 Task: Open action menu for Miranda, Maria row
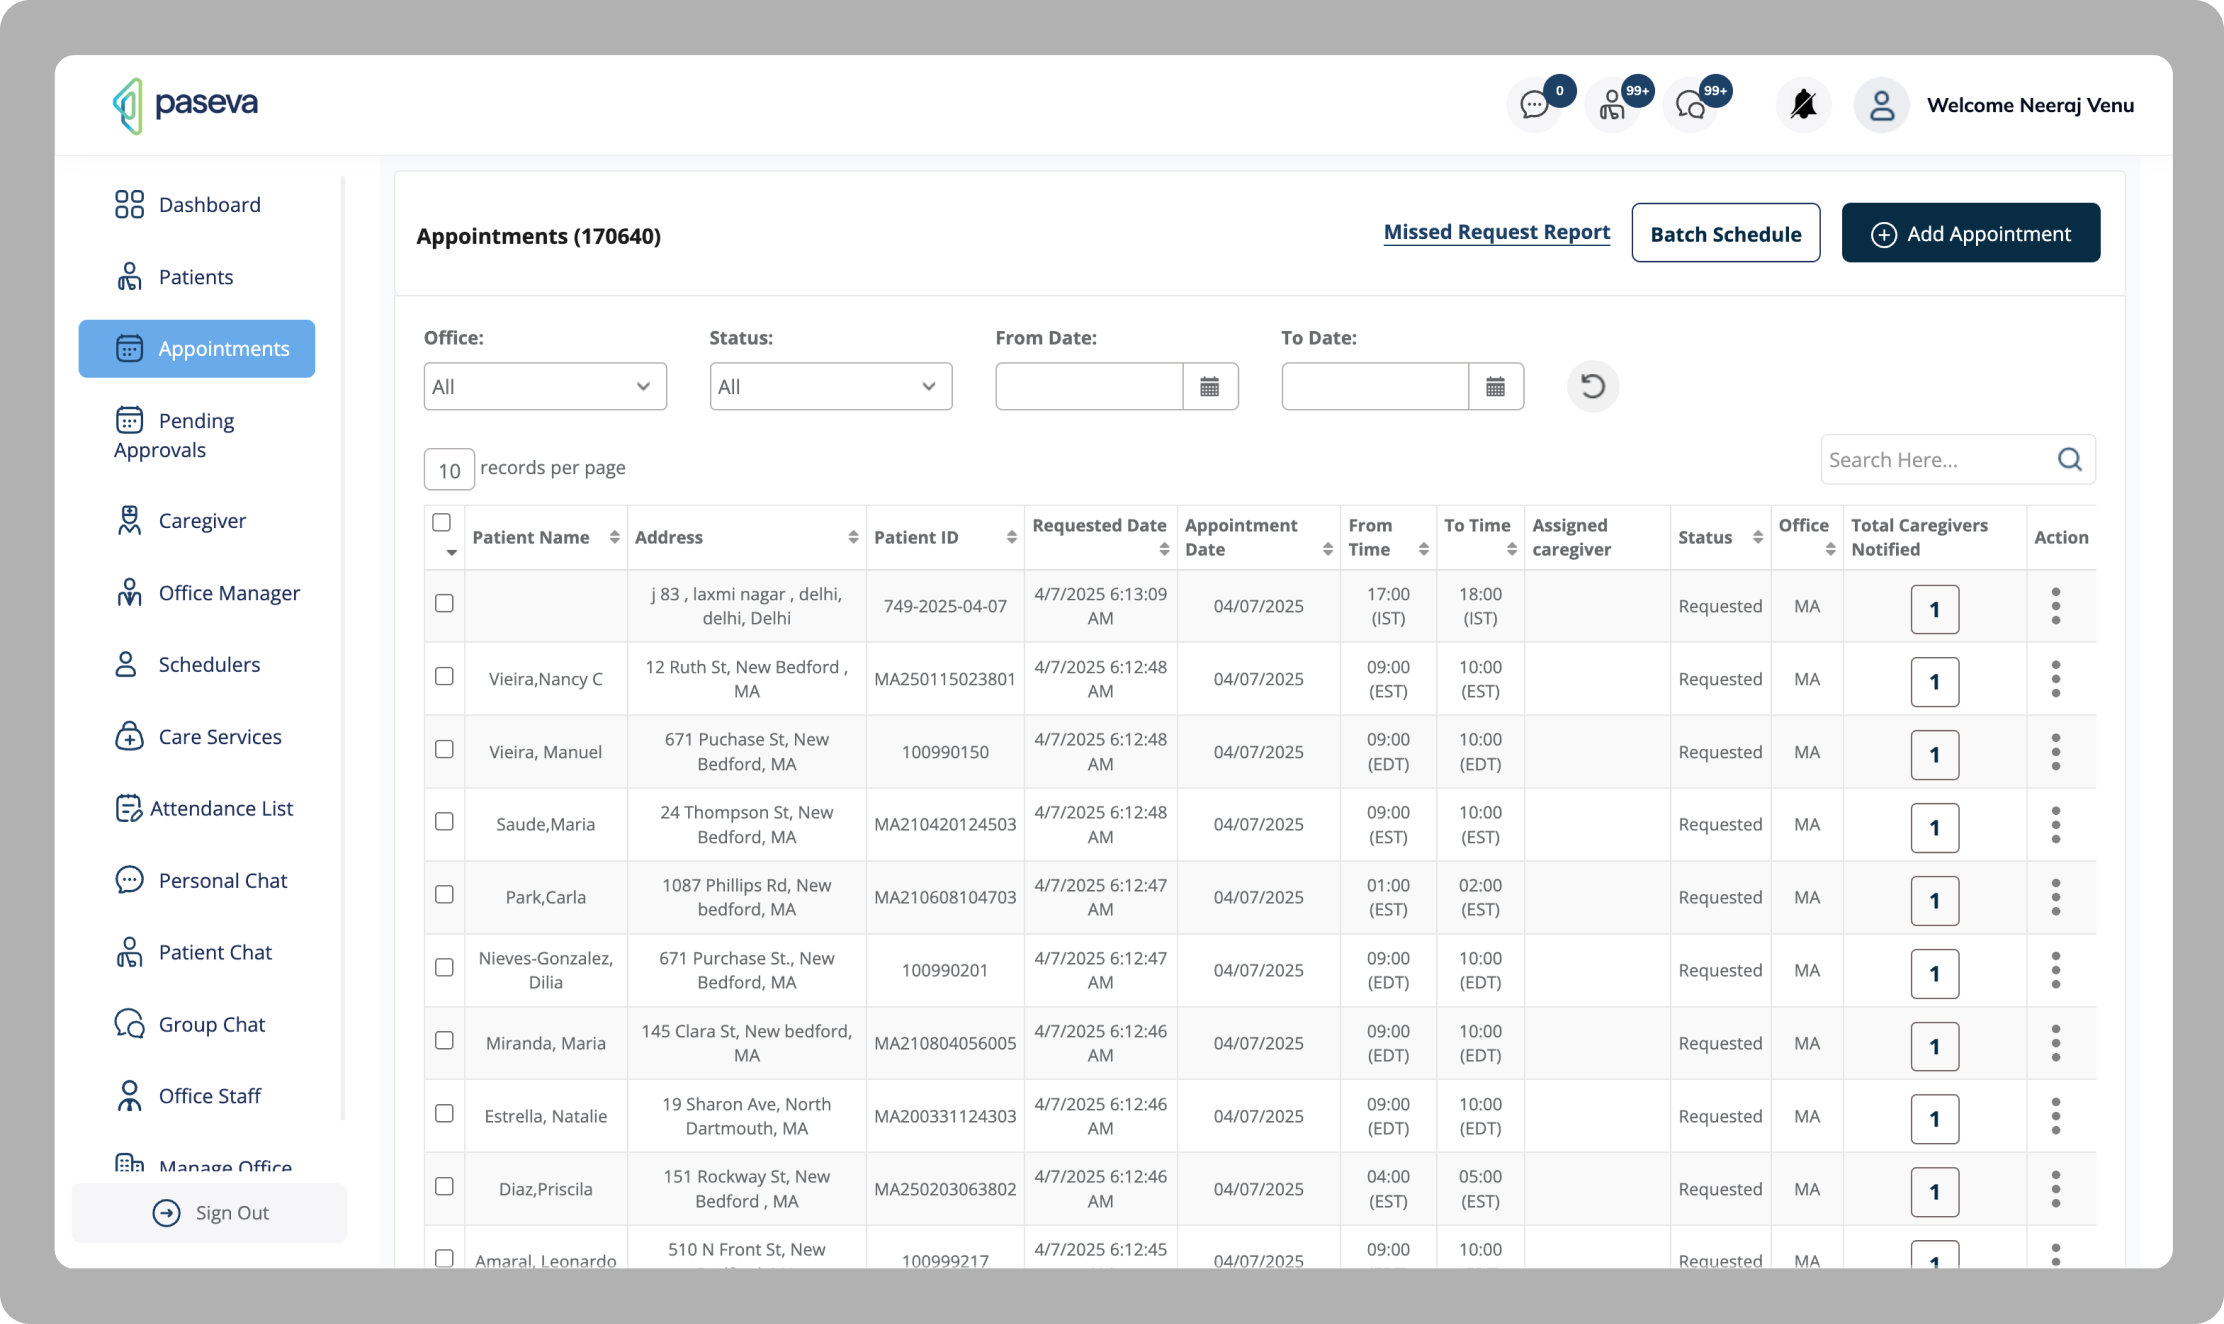point(2056,1043)
